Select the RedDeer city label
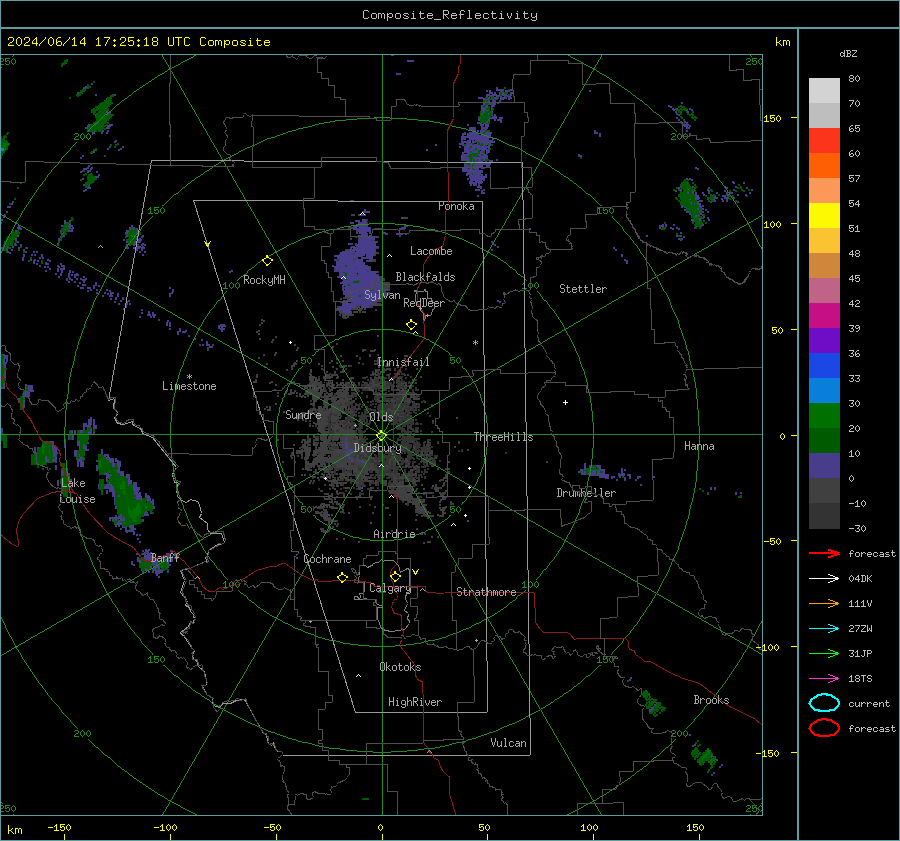This screenshot has height=841, width=900. click(424, 303)
